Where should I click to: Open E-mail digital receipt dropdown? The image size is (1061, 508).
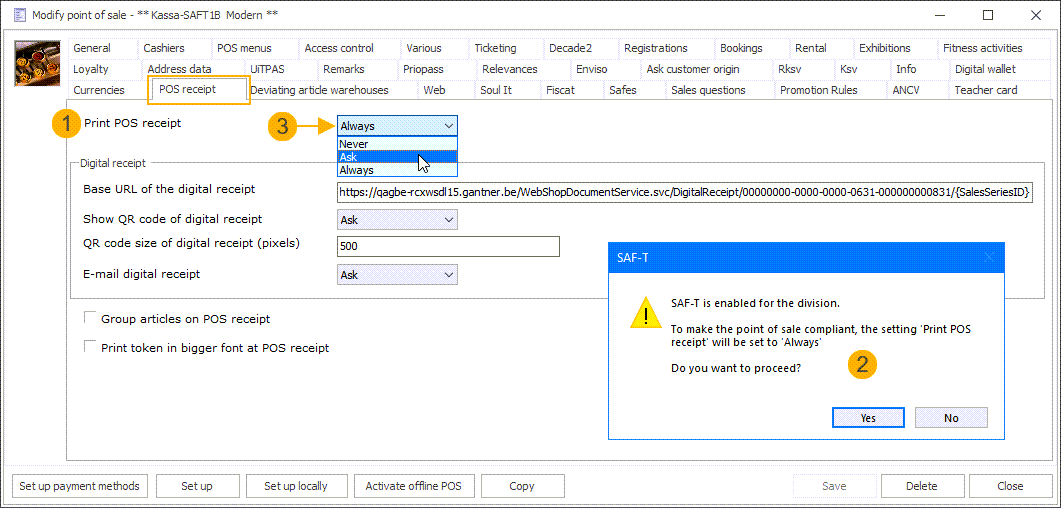coord(397,275)
